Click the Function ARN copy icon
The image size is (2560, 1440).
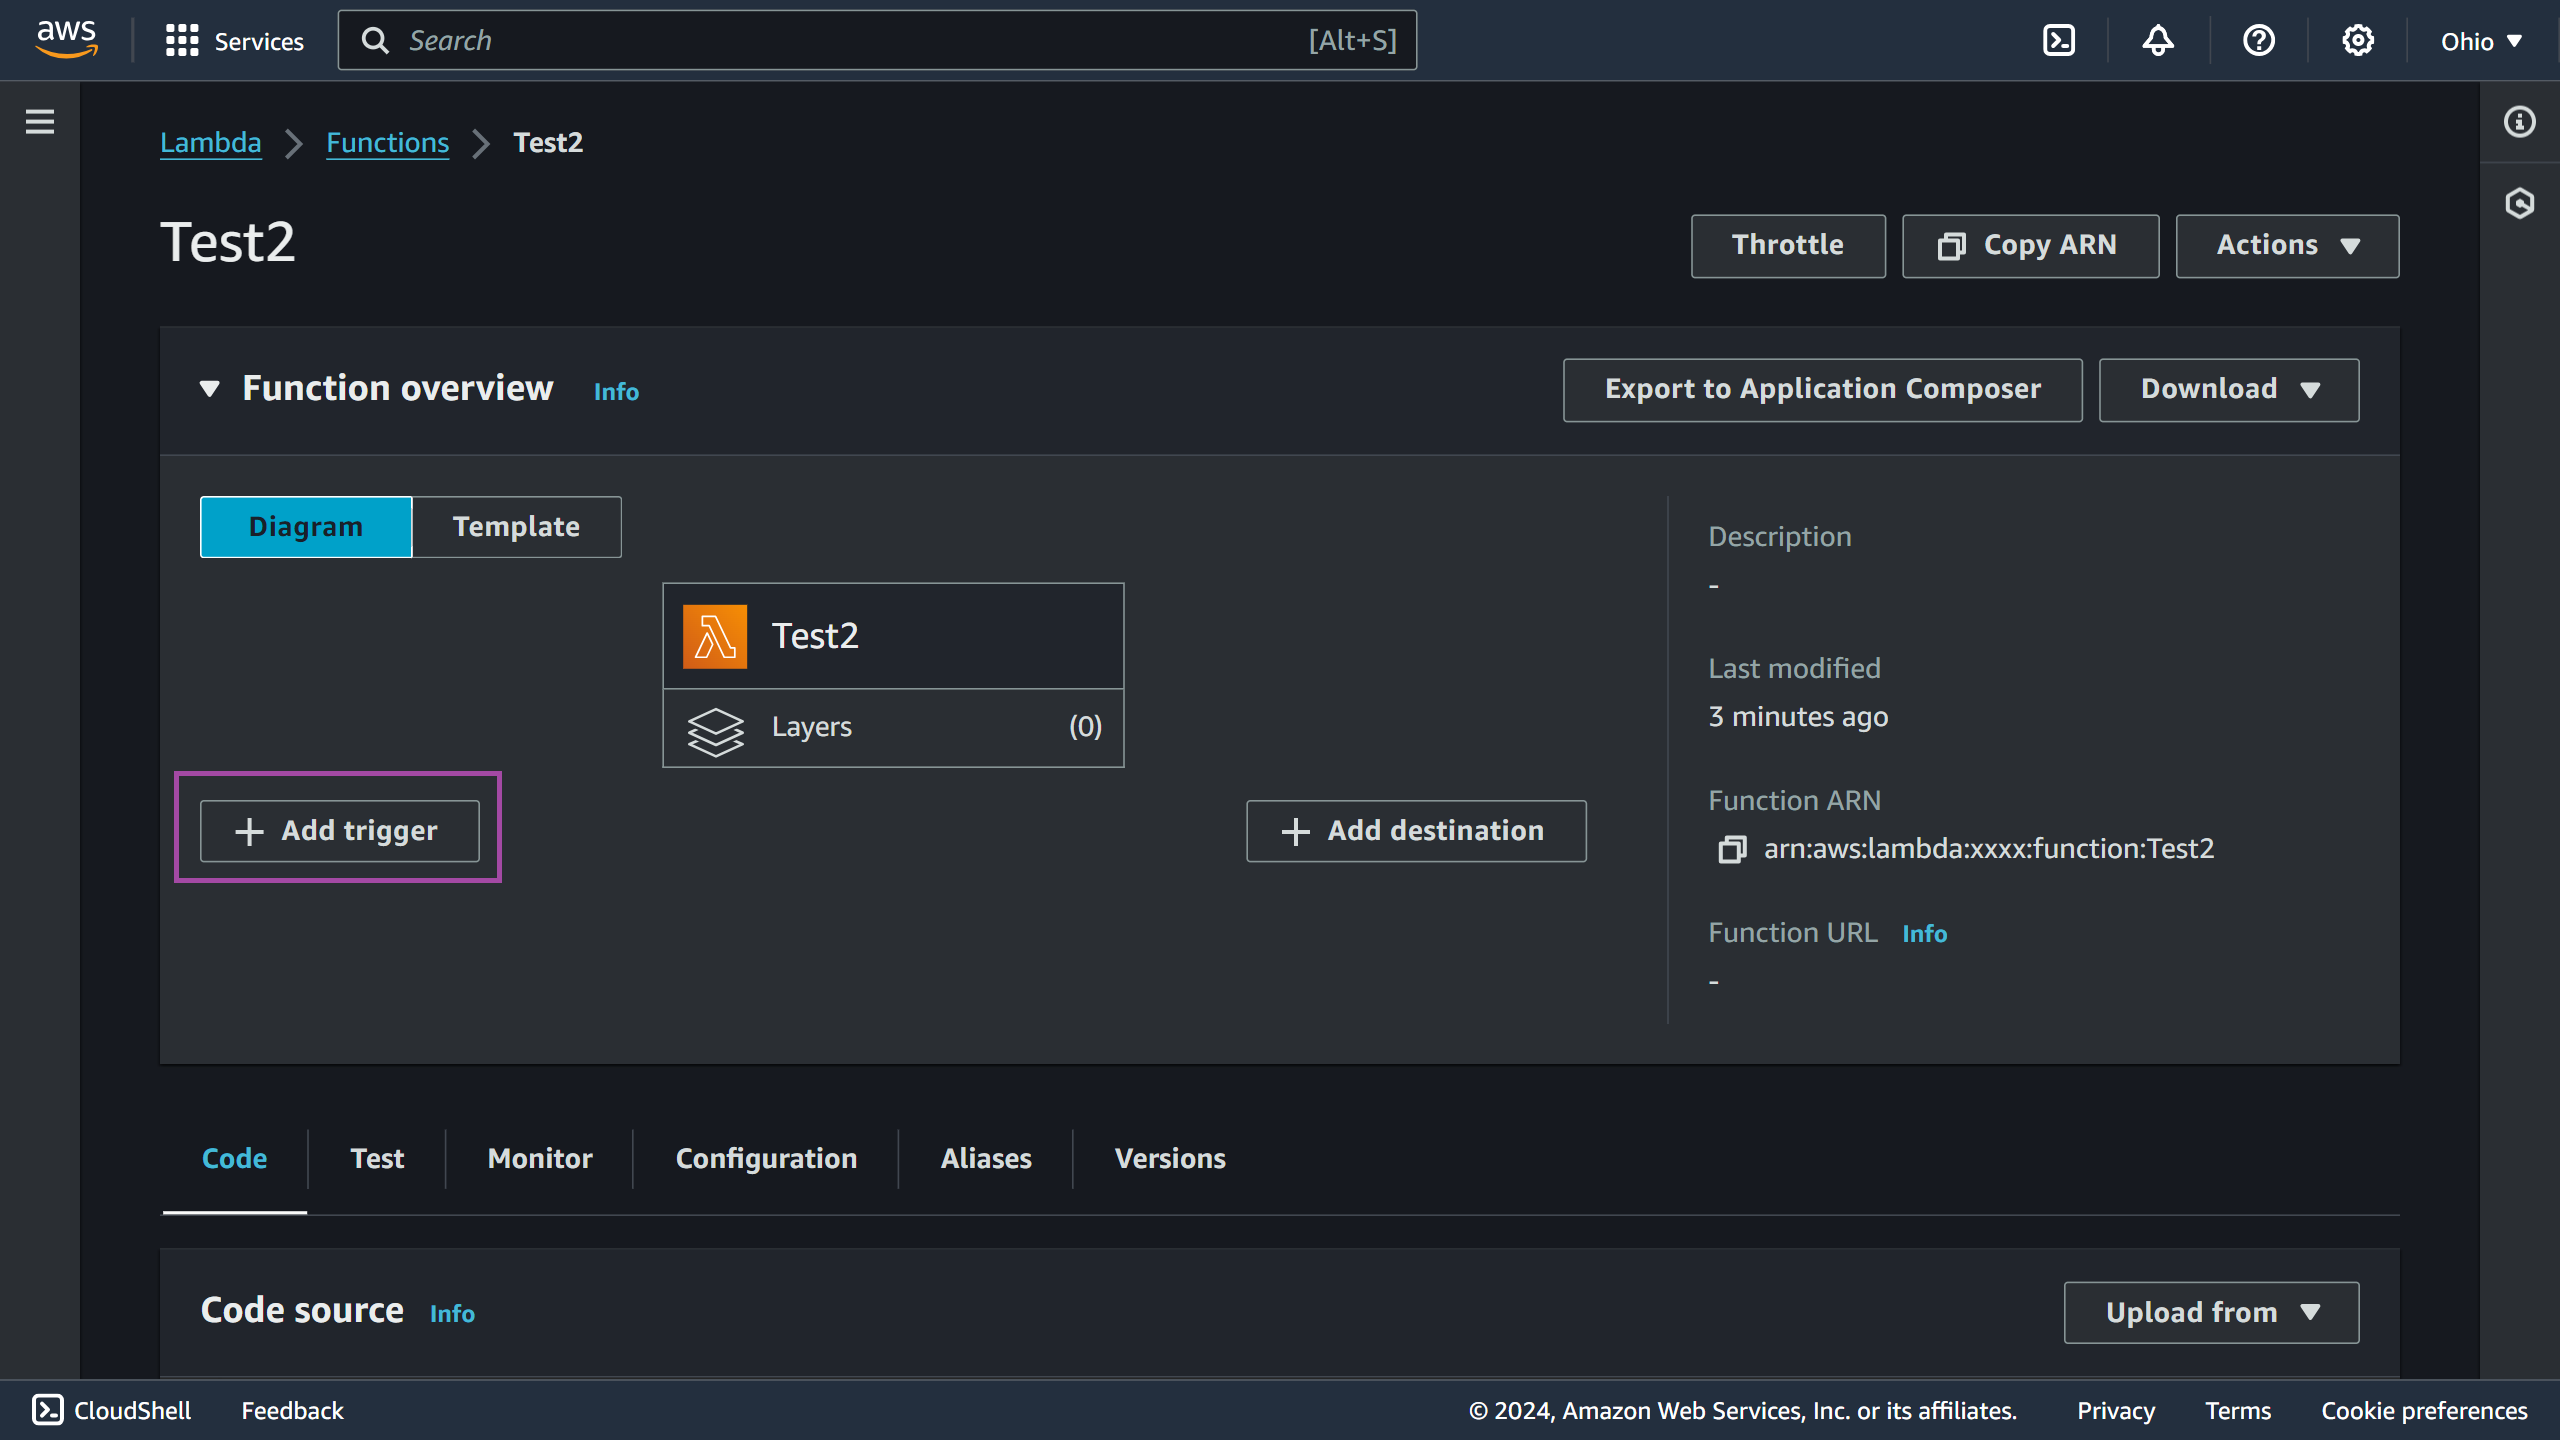click(1732, 847)
